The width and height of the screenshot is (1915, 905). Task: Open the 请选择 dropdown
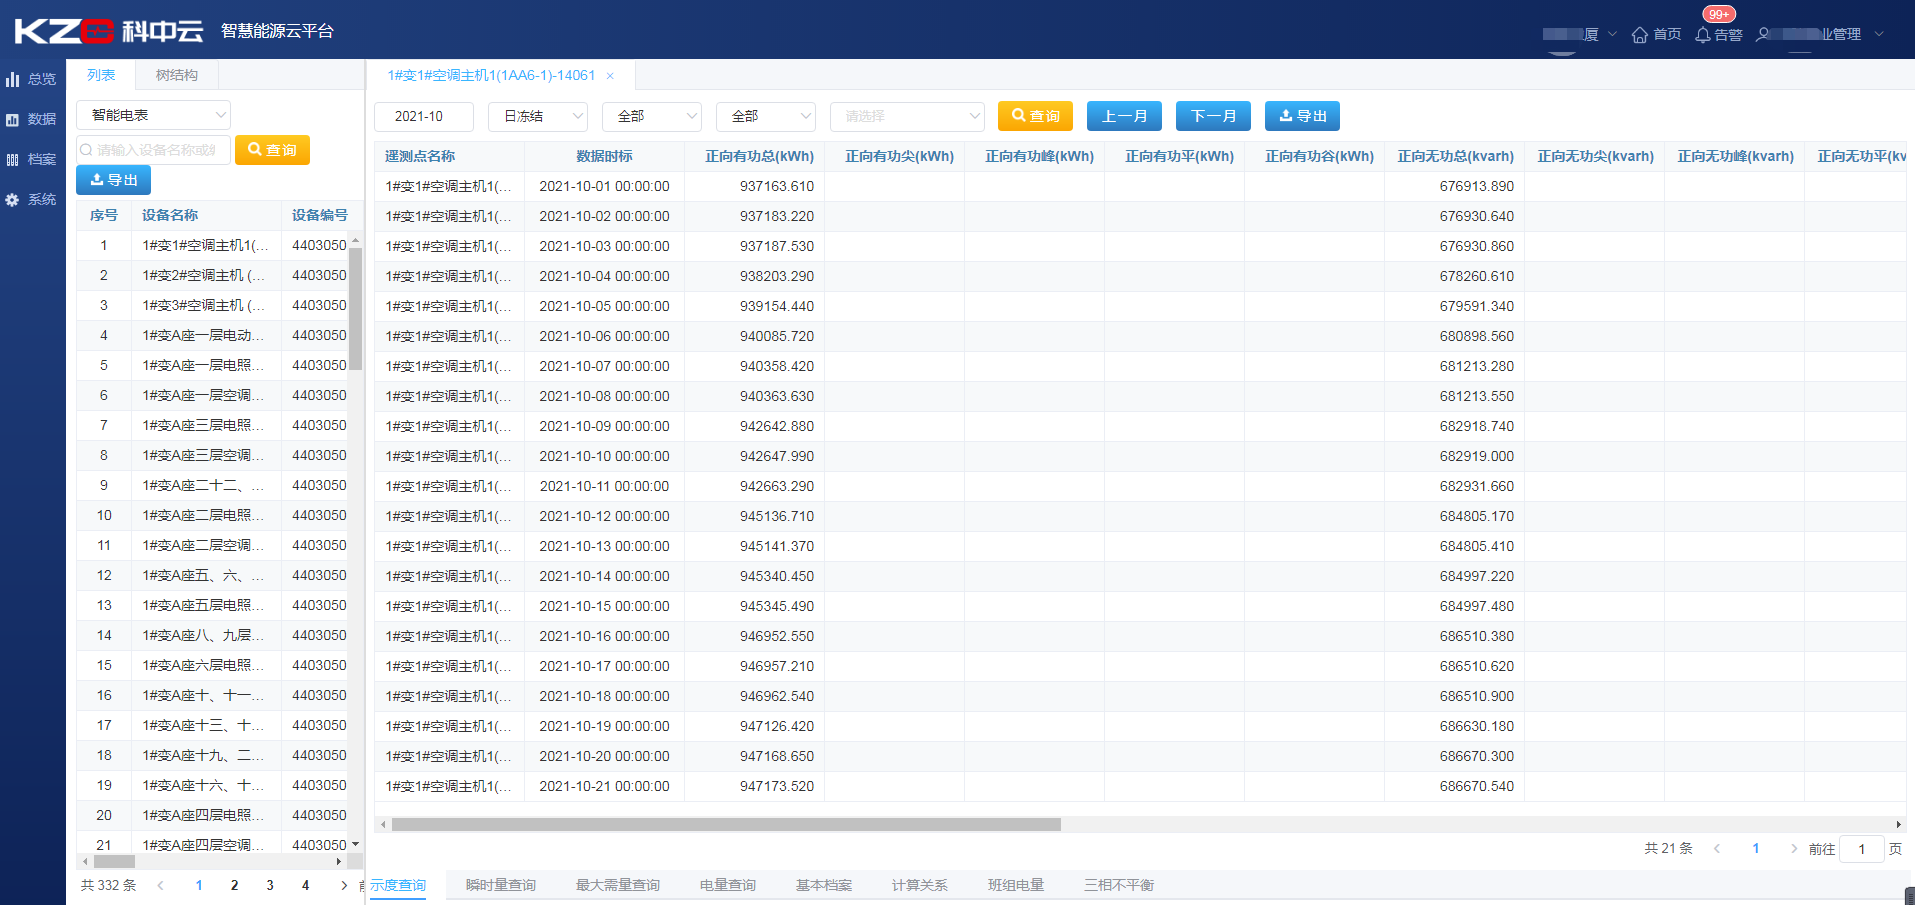tap(907, 116)
